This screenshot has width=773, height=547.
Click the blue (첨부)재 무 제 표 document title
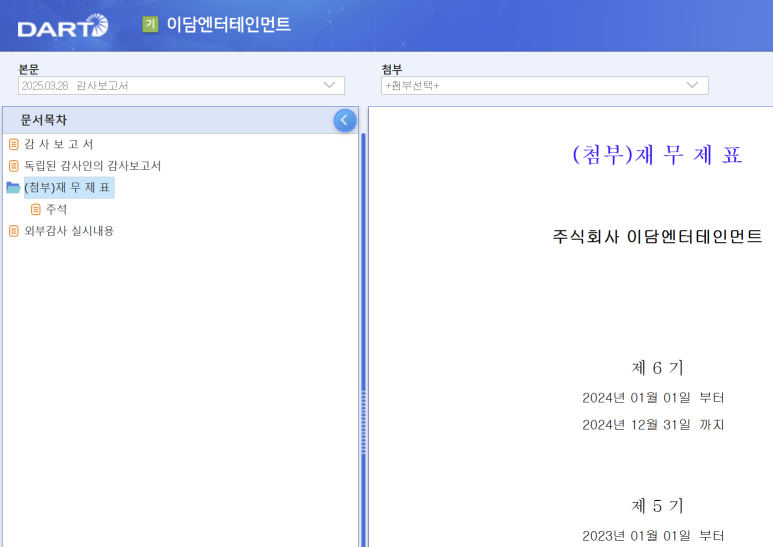[657, 155]
